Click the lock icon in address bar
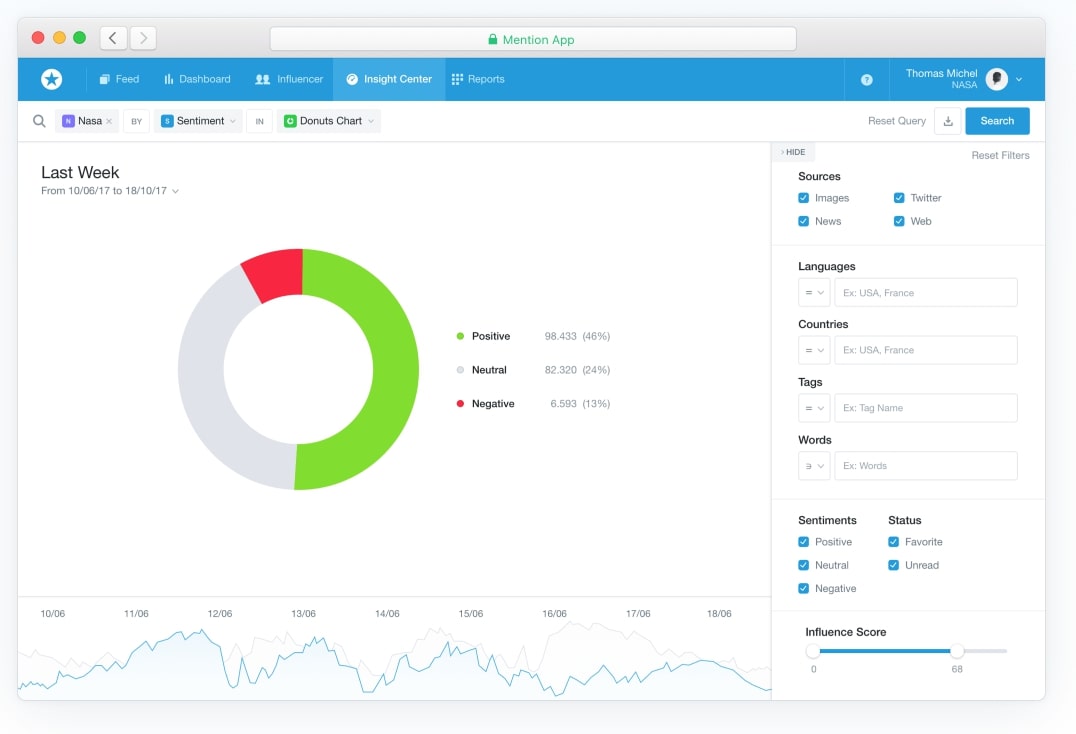The height and width of the screenshot is (734, 1076). (492, 39)
